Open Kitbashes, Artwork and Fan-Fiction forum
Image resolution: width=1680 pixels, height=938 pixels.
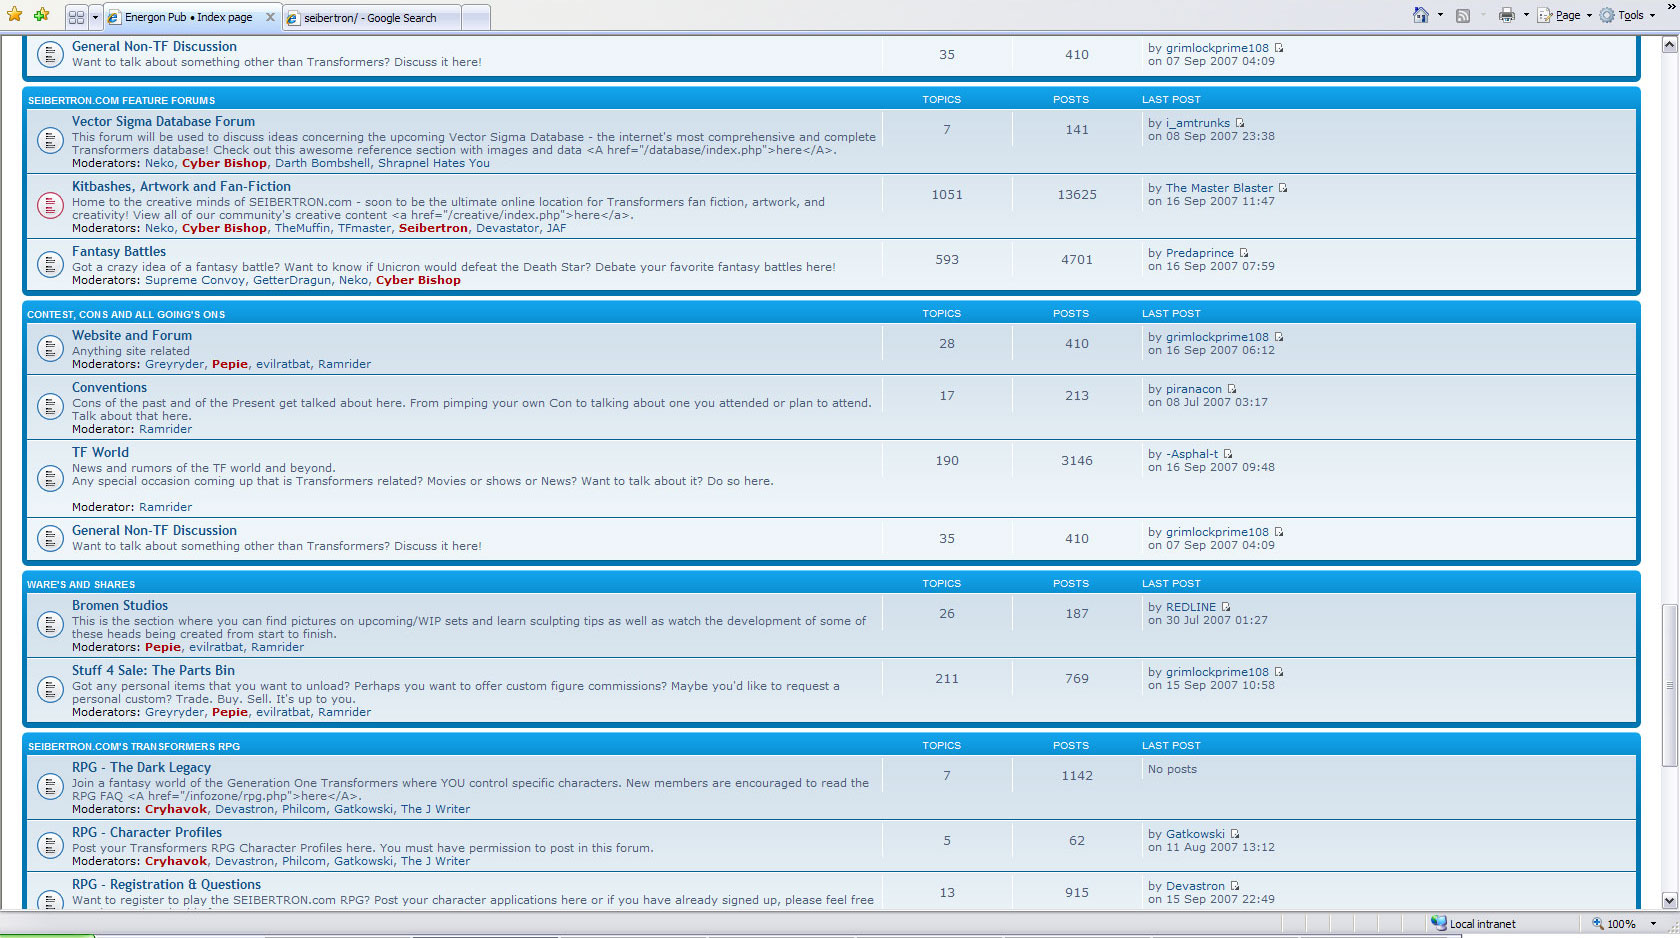click(181, 186)
